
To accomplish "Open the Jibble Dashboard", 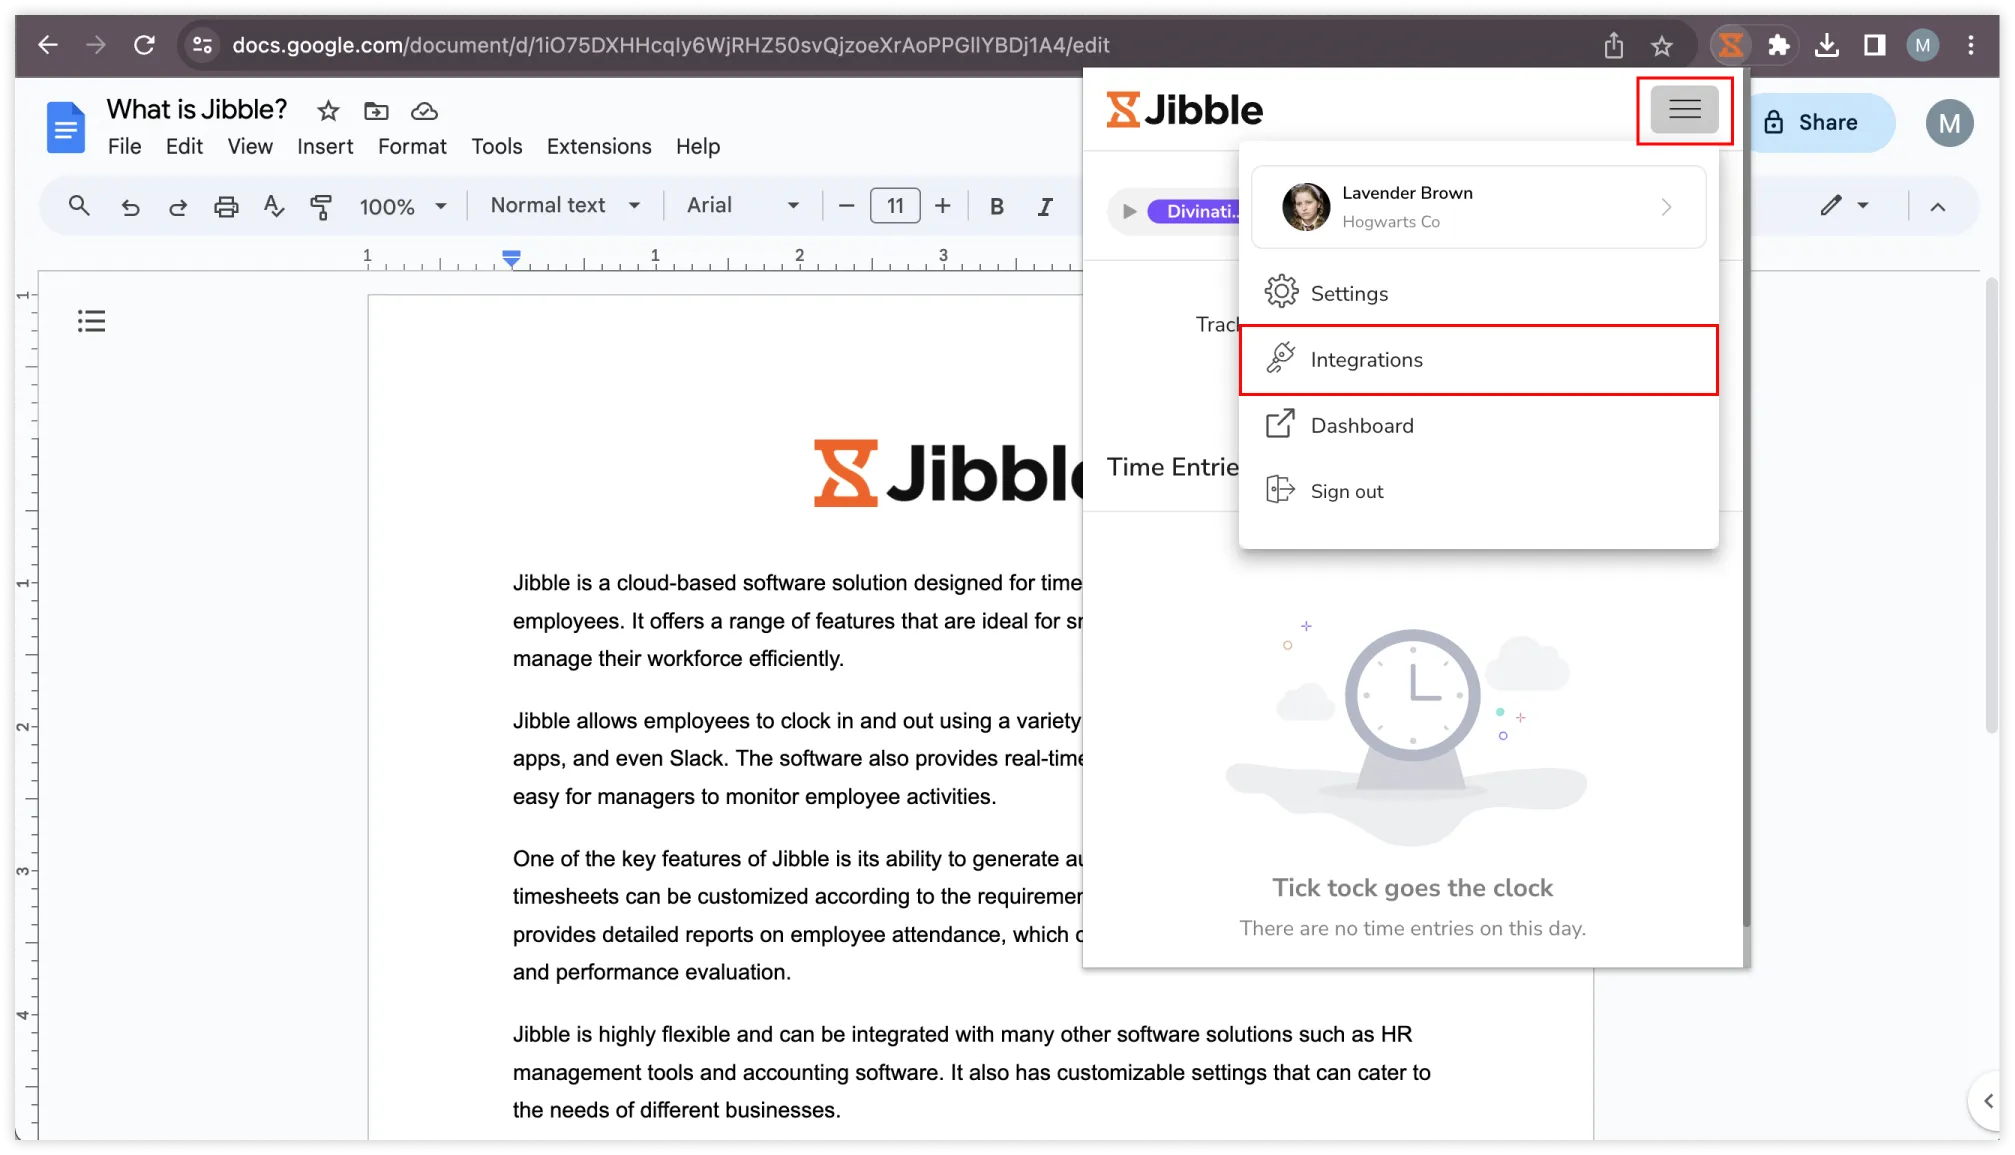I will (x=1362, y=424).
